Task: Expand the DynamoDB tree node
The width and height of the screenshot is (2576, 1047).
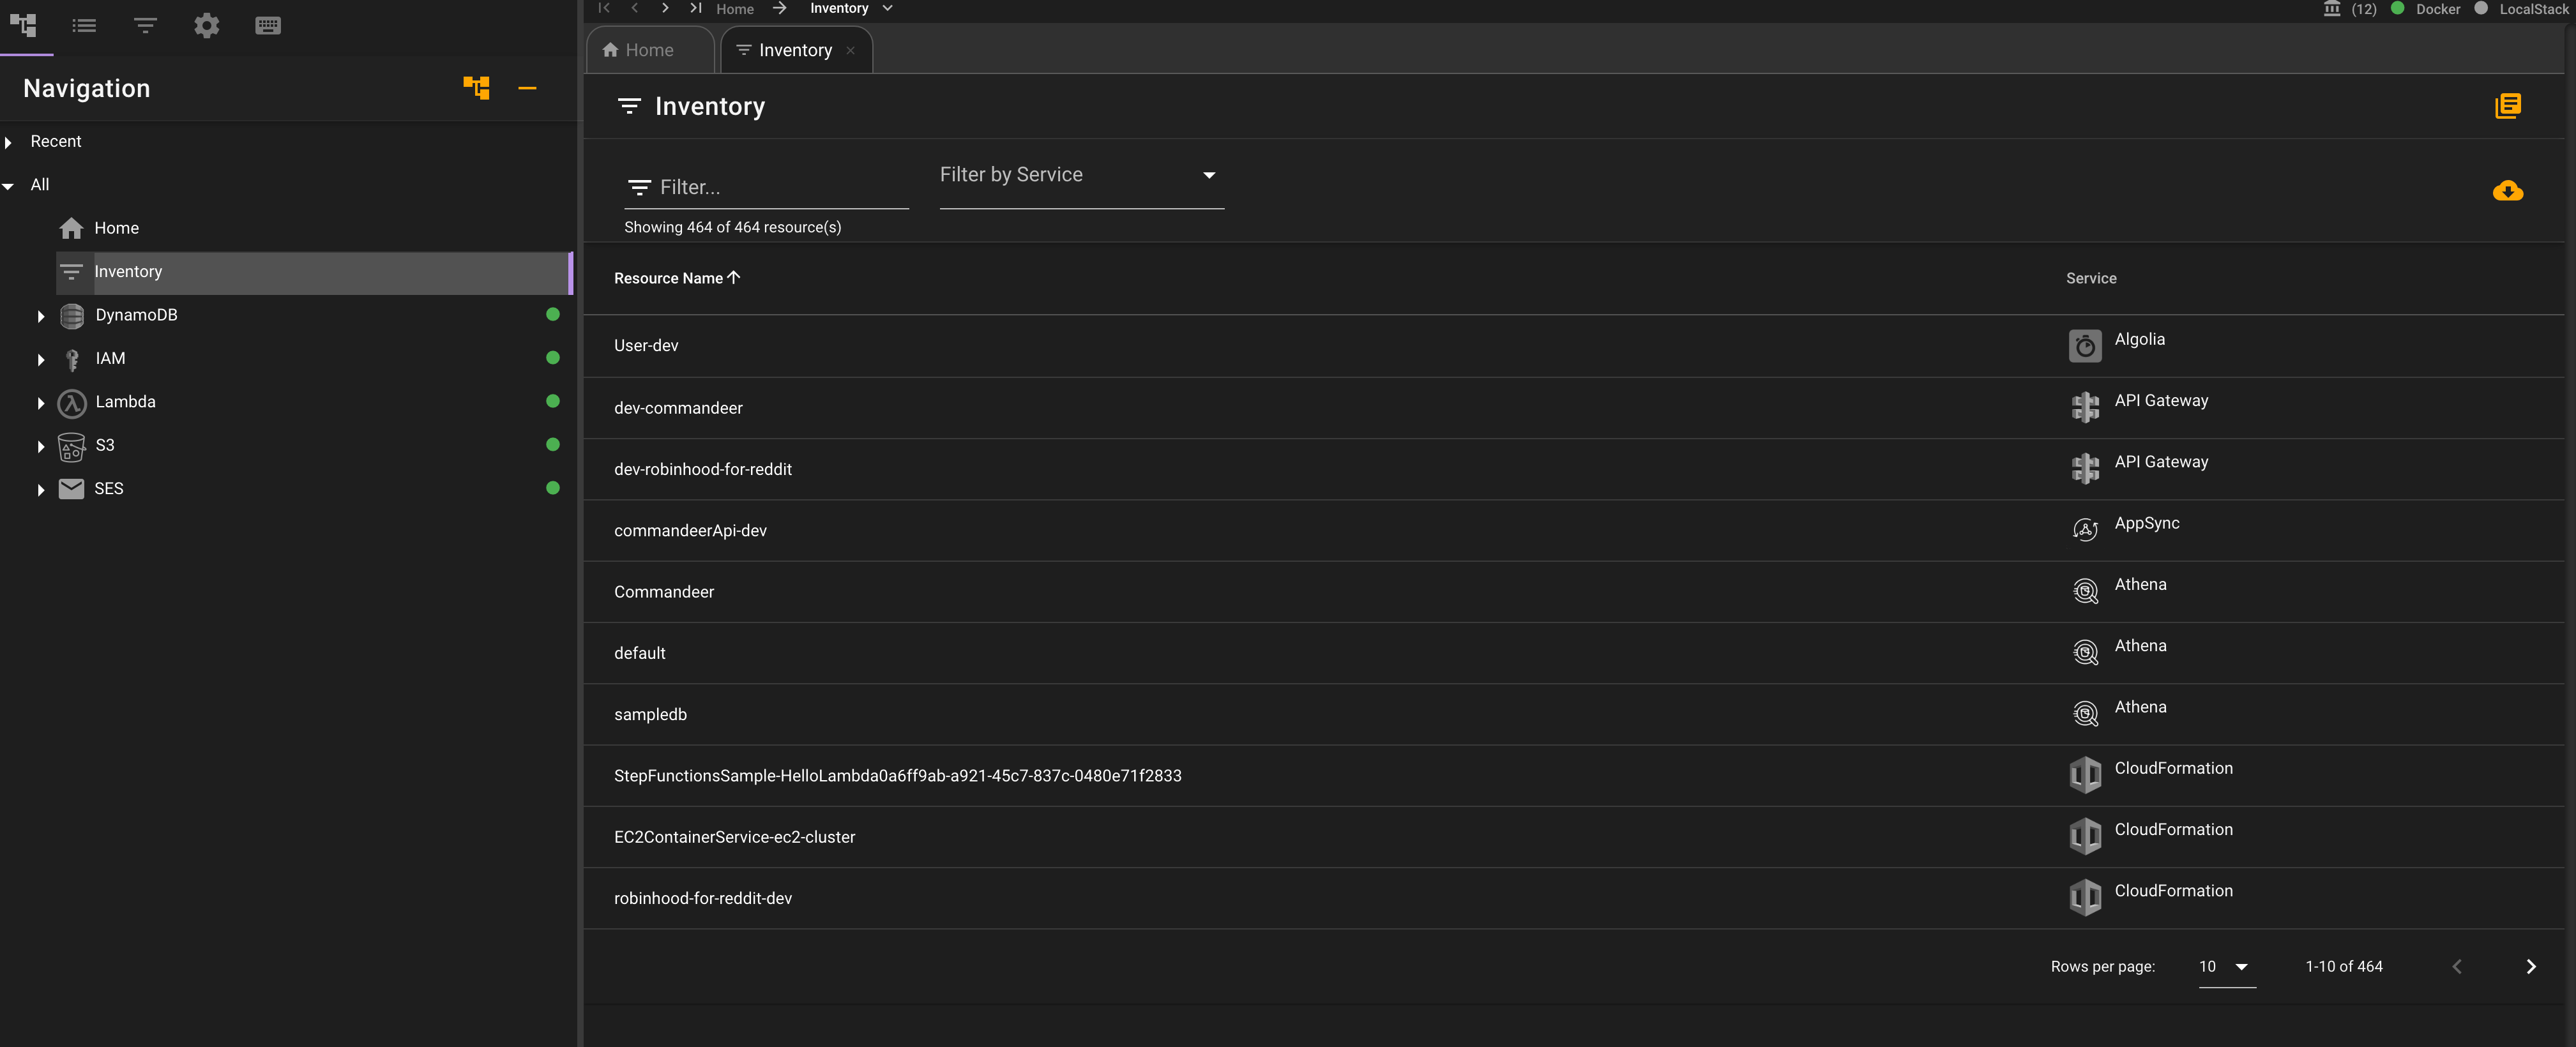Action: (41, 316)
